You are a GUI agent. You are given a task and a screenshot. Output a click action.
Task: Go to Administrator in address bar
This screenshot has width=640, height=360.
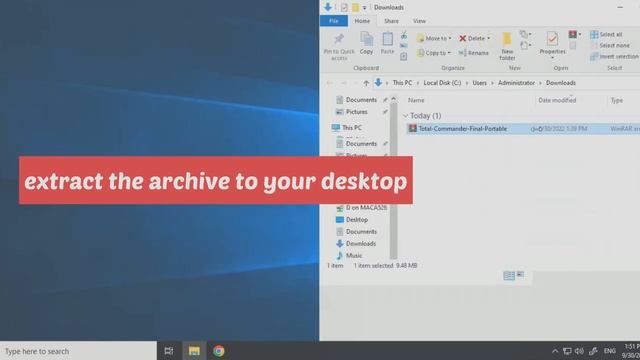(x=516, y=83)
